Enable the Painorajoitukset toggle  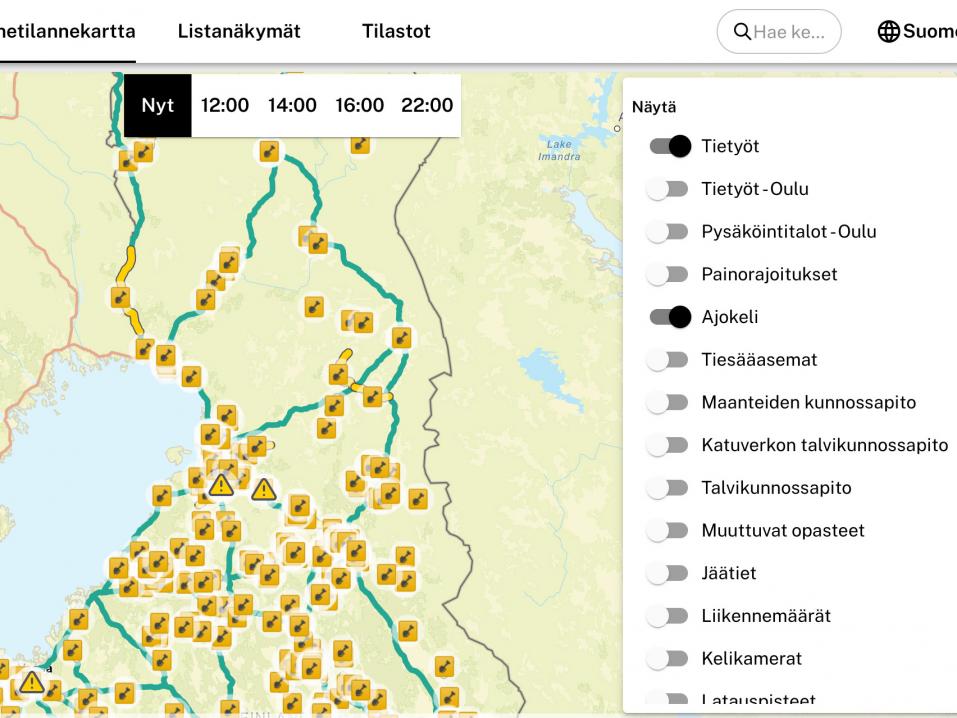(x=669, y=274)
